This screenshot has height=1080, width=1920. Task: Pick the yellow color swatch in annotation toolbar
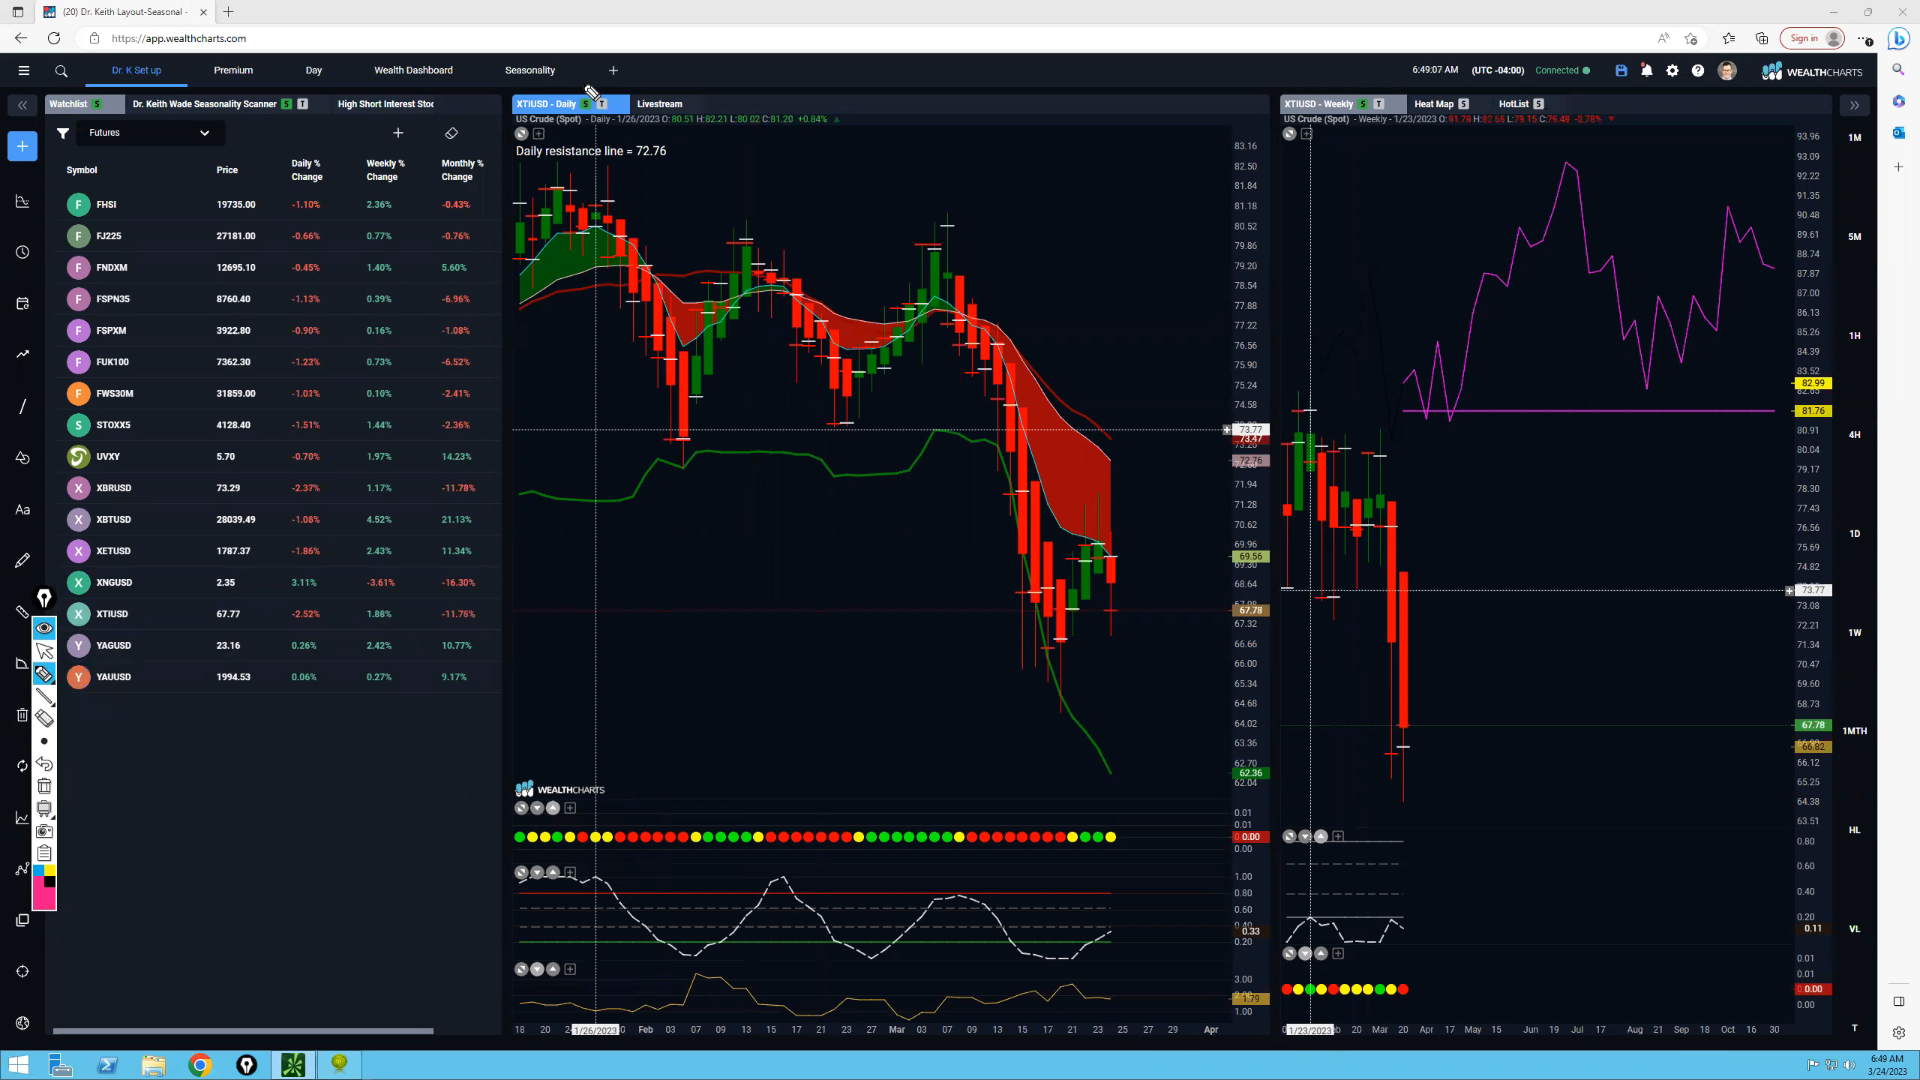coord(50,871)
